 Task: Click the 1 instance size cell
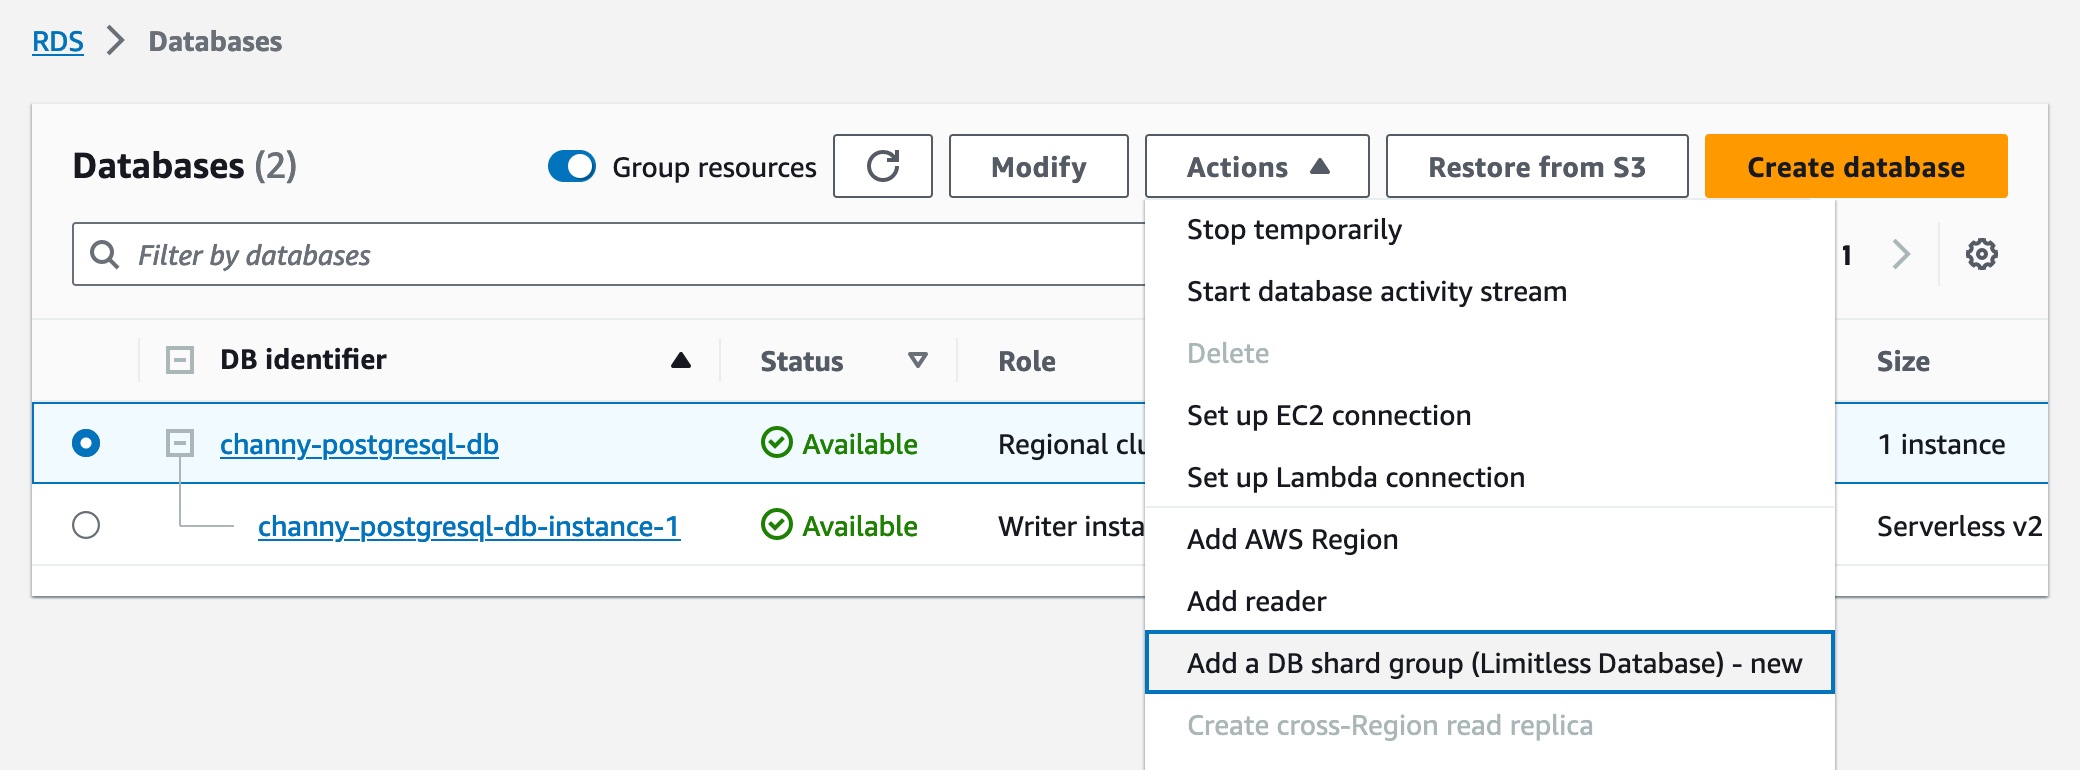1941,444
